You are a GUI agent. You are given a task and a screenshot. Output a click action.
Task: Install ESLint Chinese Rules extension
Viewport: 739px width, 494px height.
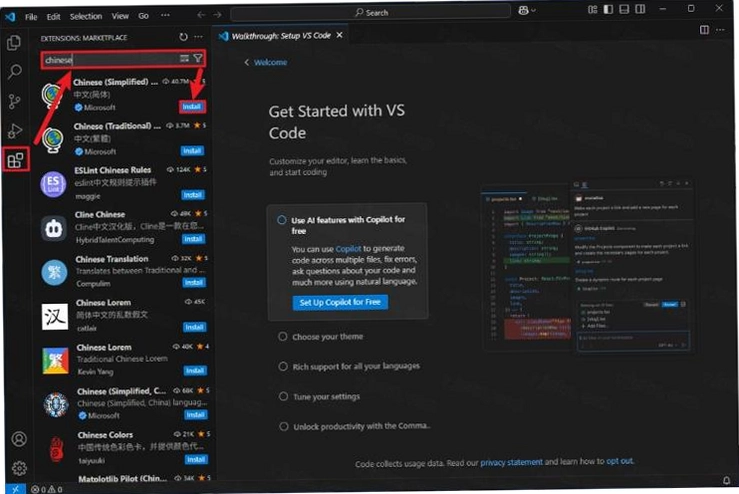point(193,195)
